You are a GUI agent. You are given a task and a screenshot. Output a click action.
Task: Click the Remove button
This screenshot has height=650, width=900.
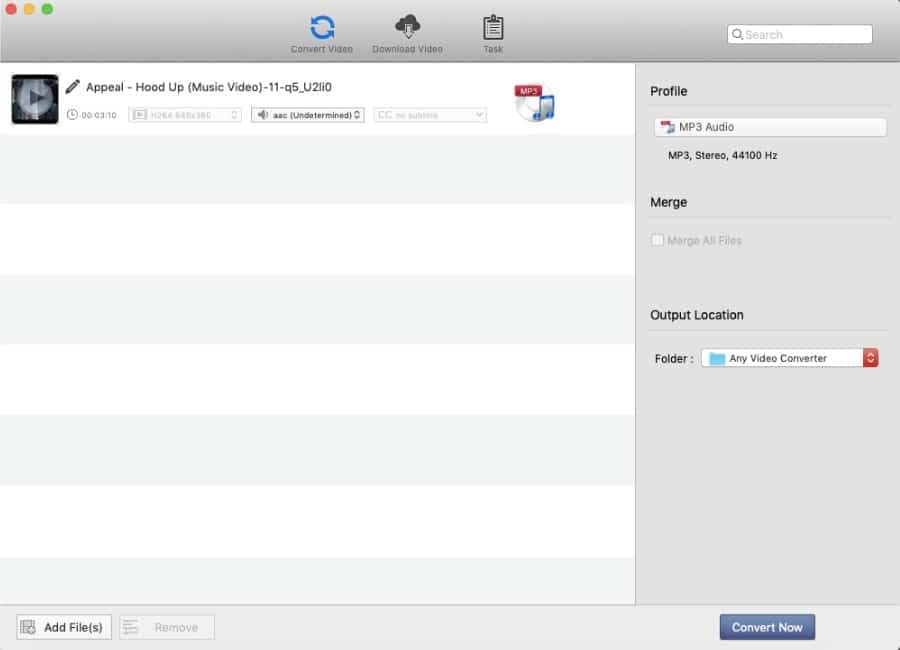[x=166, y=627]
